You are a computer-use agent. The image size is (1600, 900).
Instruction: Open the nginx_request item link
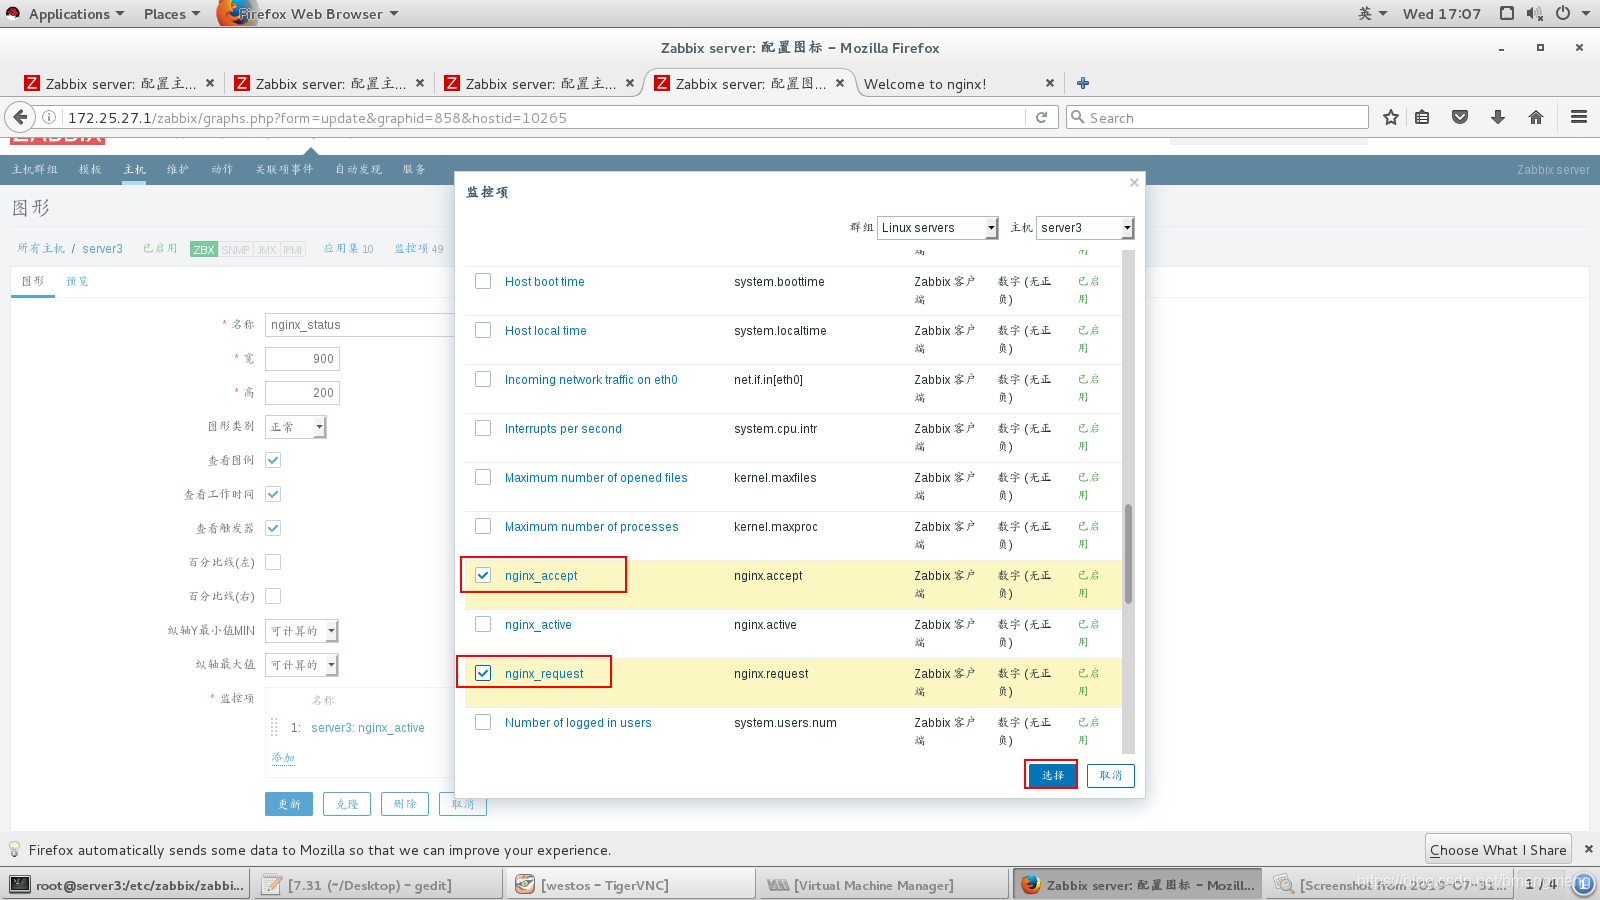[x=544, y=673]
